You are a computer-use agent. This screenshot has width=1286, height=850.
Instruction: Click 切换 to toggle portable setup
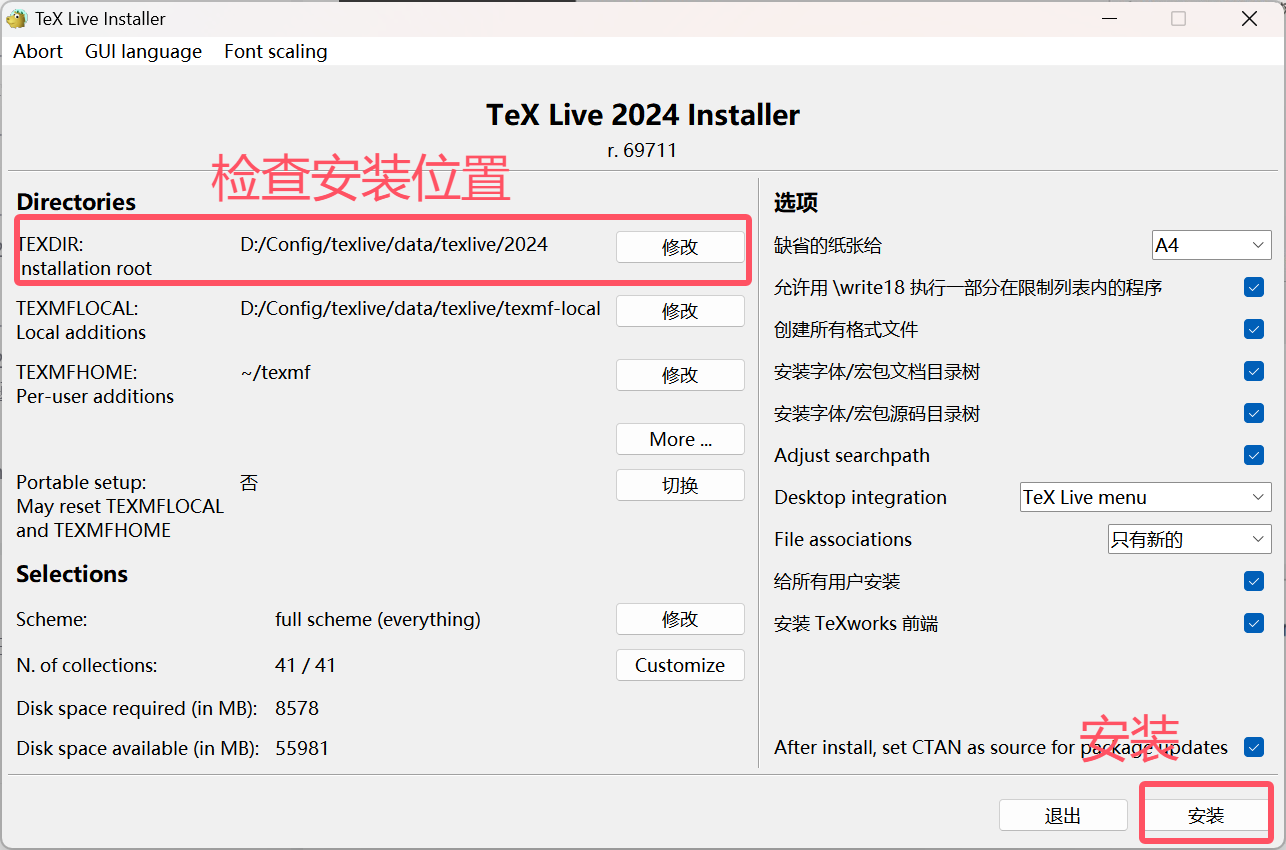pos(680,485)
